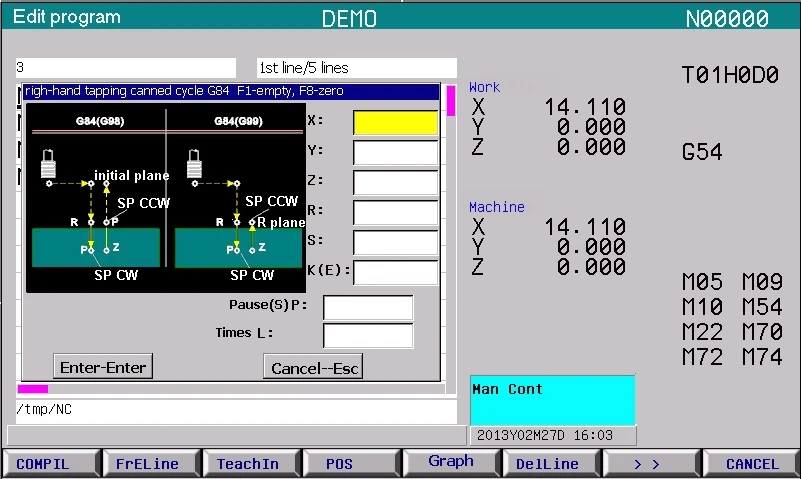Viewport: 801px width, 479px height.
Task: Dismiss dialog with Cancel--Esc button
Action: pyautogui.click(x=314, y=367)
